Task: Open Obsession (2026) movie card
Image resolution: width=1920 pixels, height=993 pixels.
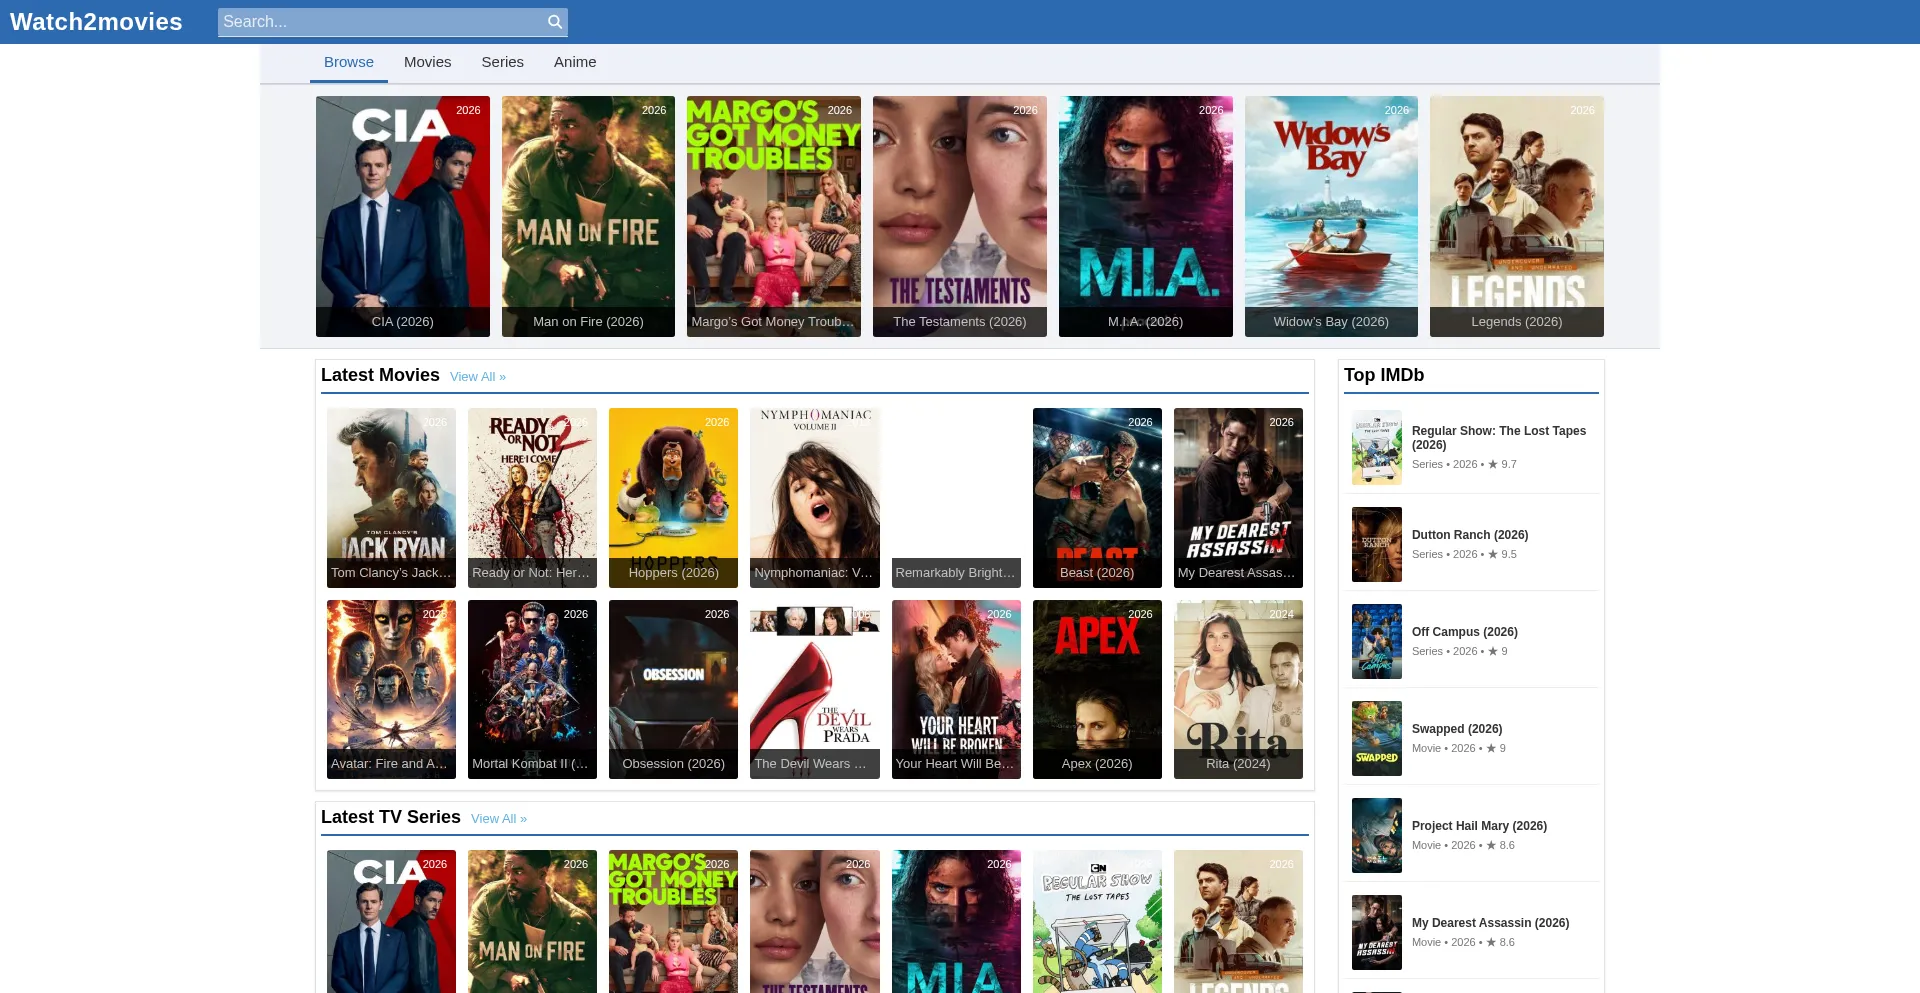Action: 673,689
